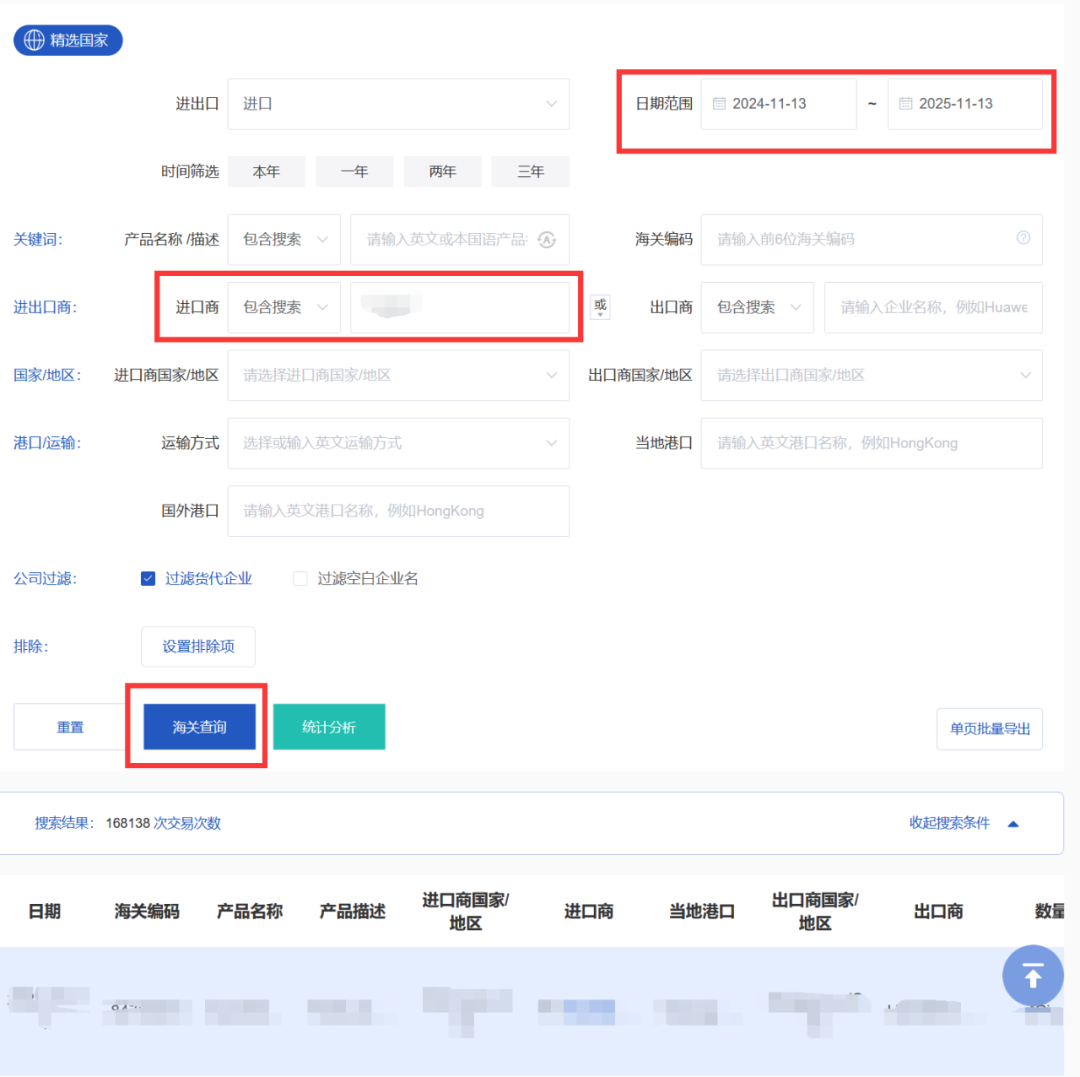The height and width of the screenshot is (1077, 1080).
Task: Click the 当地港口 input field
Action: click(870, 443)
